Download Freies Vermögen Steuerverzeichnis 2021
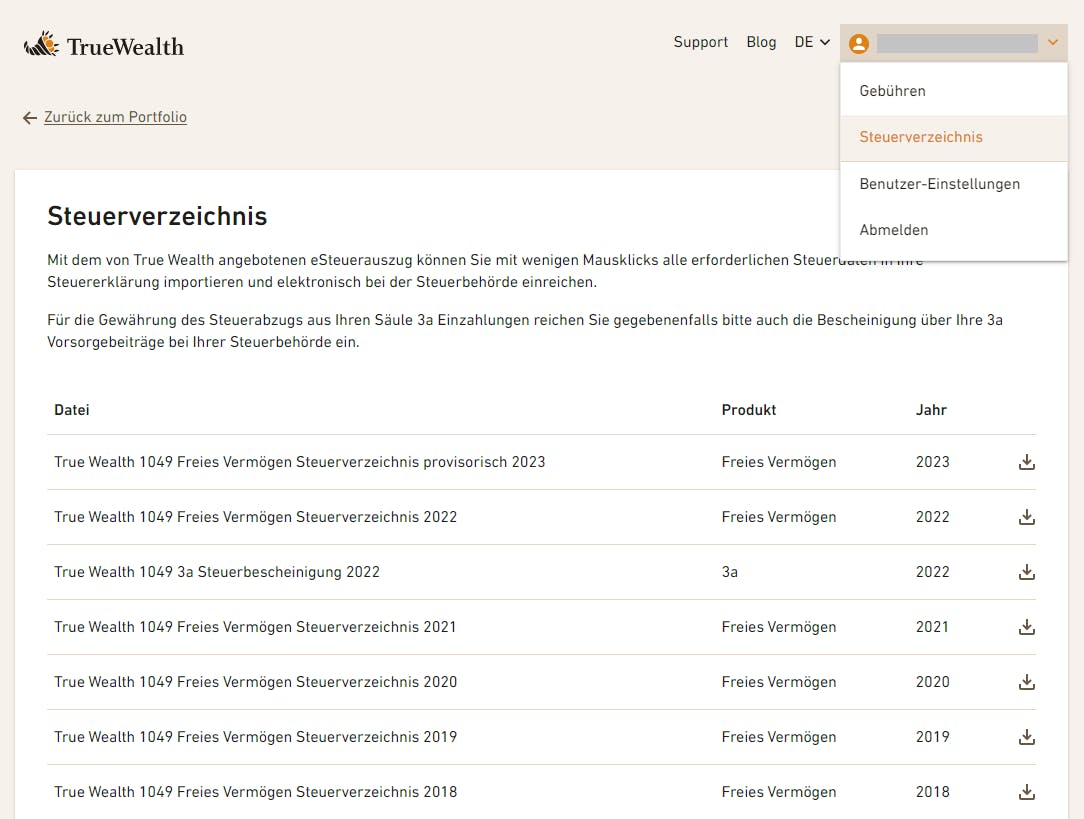This screenshot has width=1084, height=819. 1027,627
